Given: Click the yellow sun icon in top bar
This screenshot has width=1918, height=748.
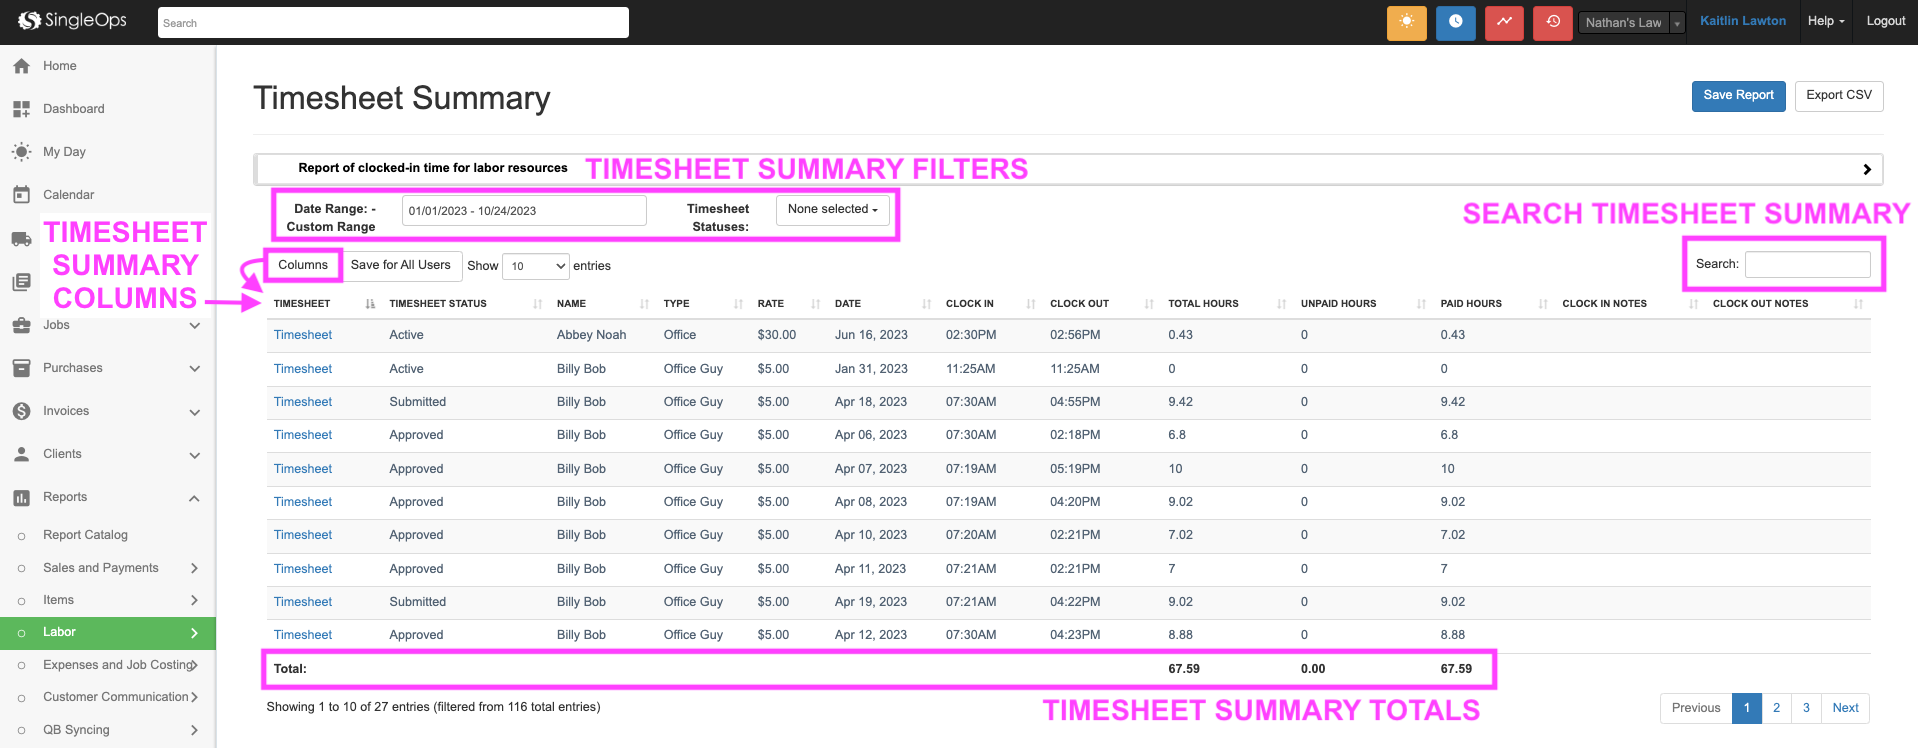Looking at the screenshot, I should pos(1406,22).
